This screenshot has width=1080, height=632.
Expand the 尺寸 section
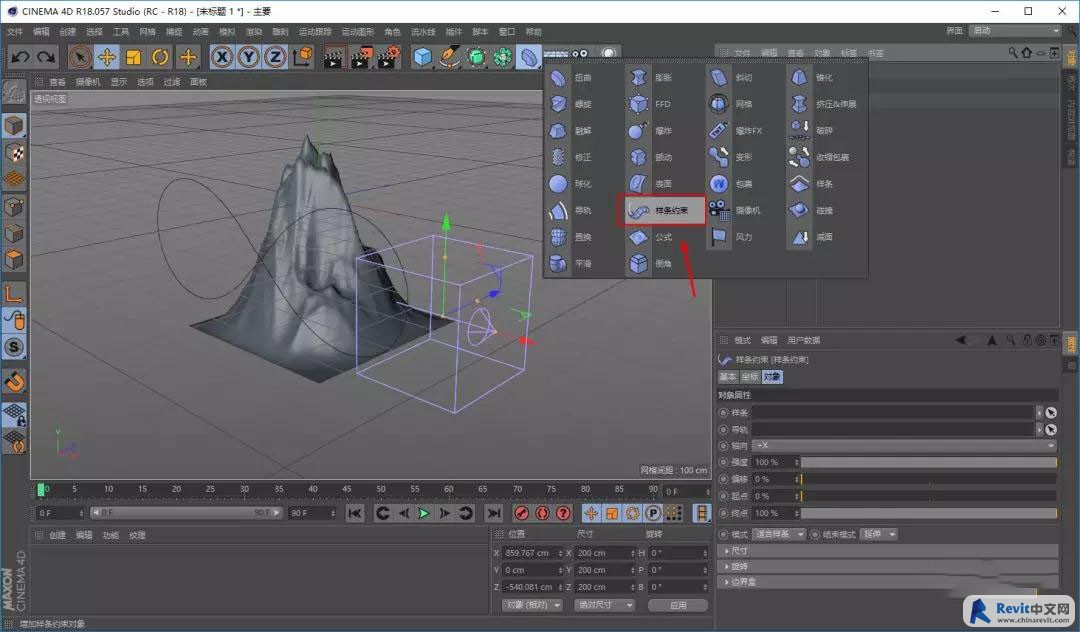point(889,551)
